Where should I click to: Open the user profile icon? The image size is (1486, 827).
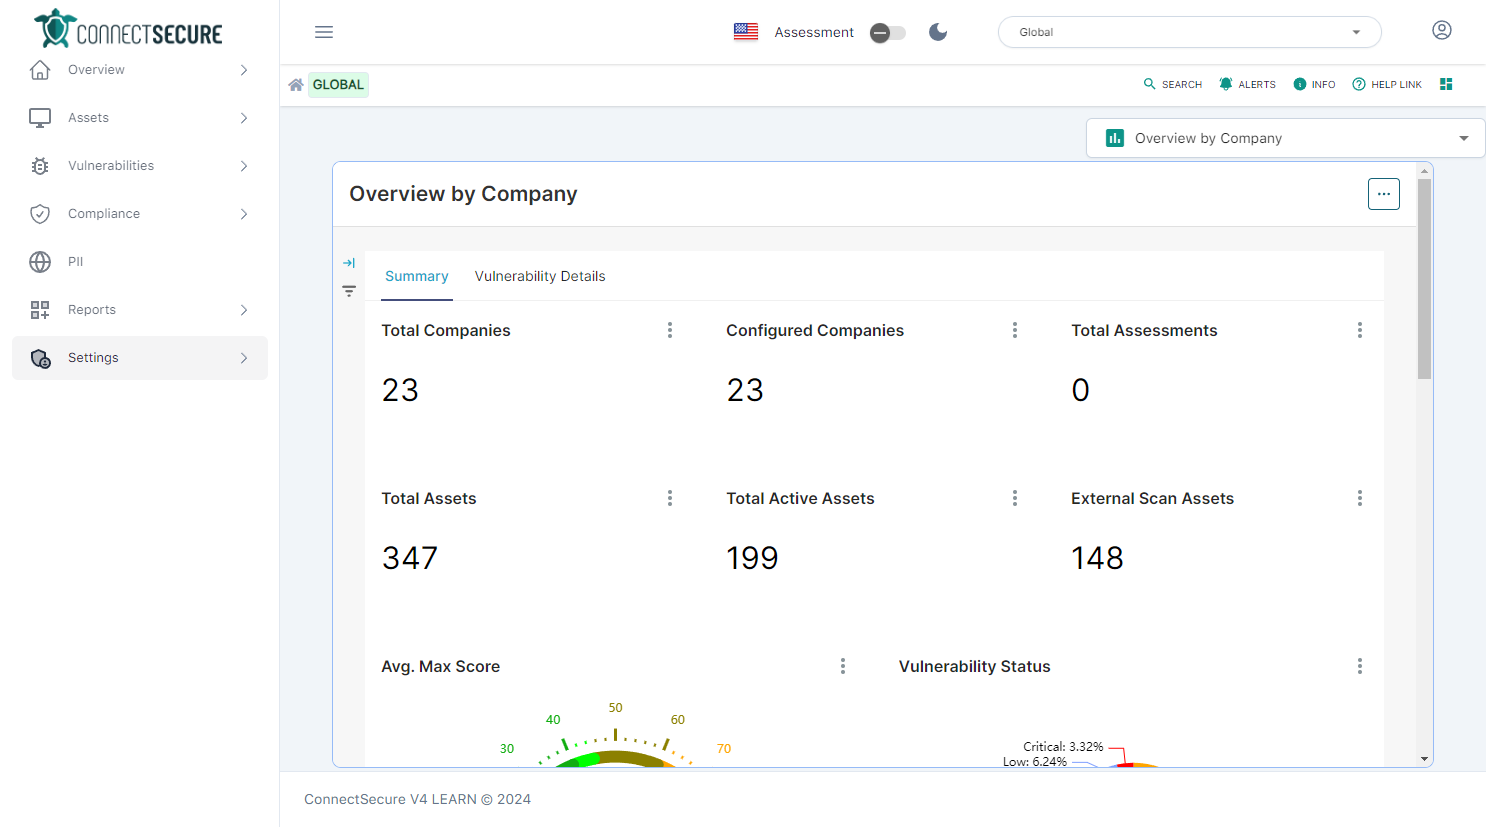(x=1441, y=30)
